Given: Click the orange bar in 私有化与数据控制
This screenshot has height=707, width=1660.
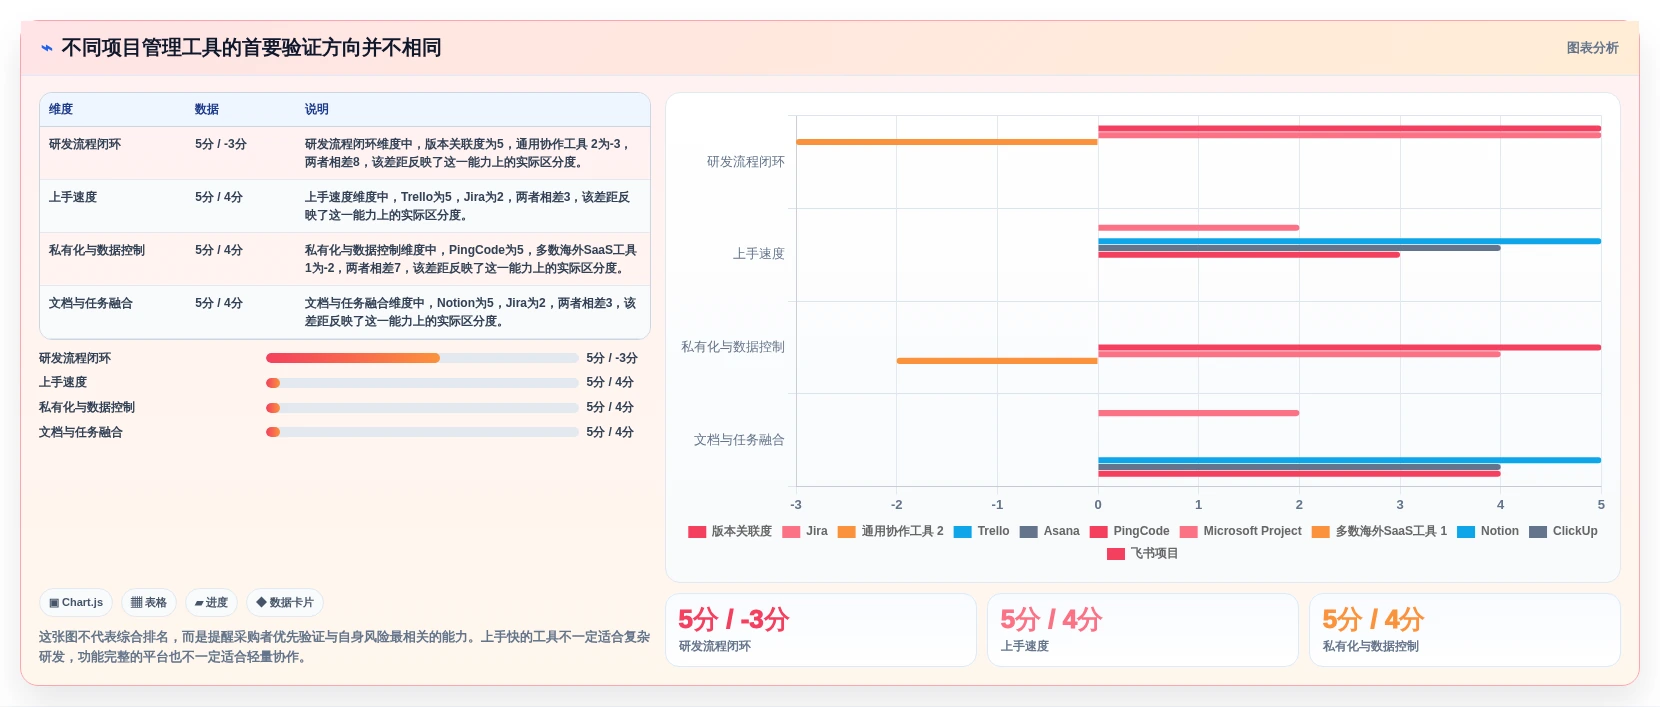Looking at the screenshot, I should tap(997, 361).
